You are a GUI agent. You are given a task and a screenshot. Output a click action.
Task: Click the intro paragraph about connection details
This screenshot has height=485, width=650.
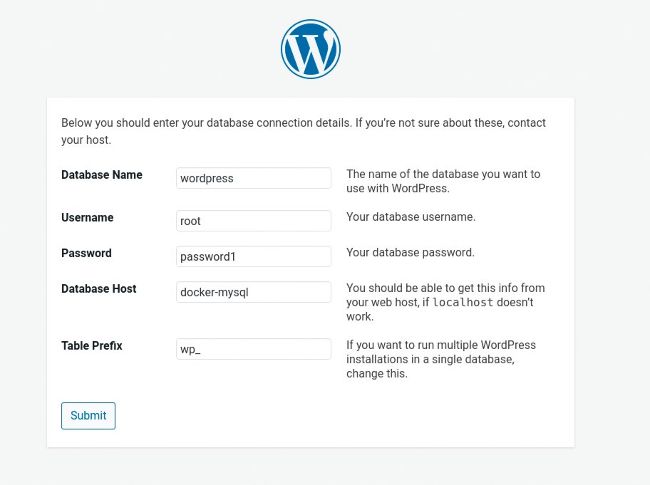303,131
